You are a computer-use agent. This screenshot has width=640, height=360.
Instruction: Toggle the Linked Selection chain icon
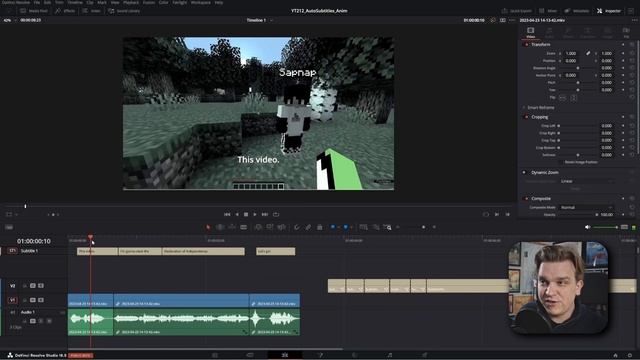(x=308, y=227)
